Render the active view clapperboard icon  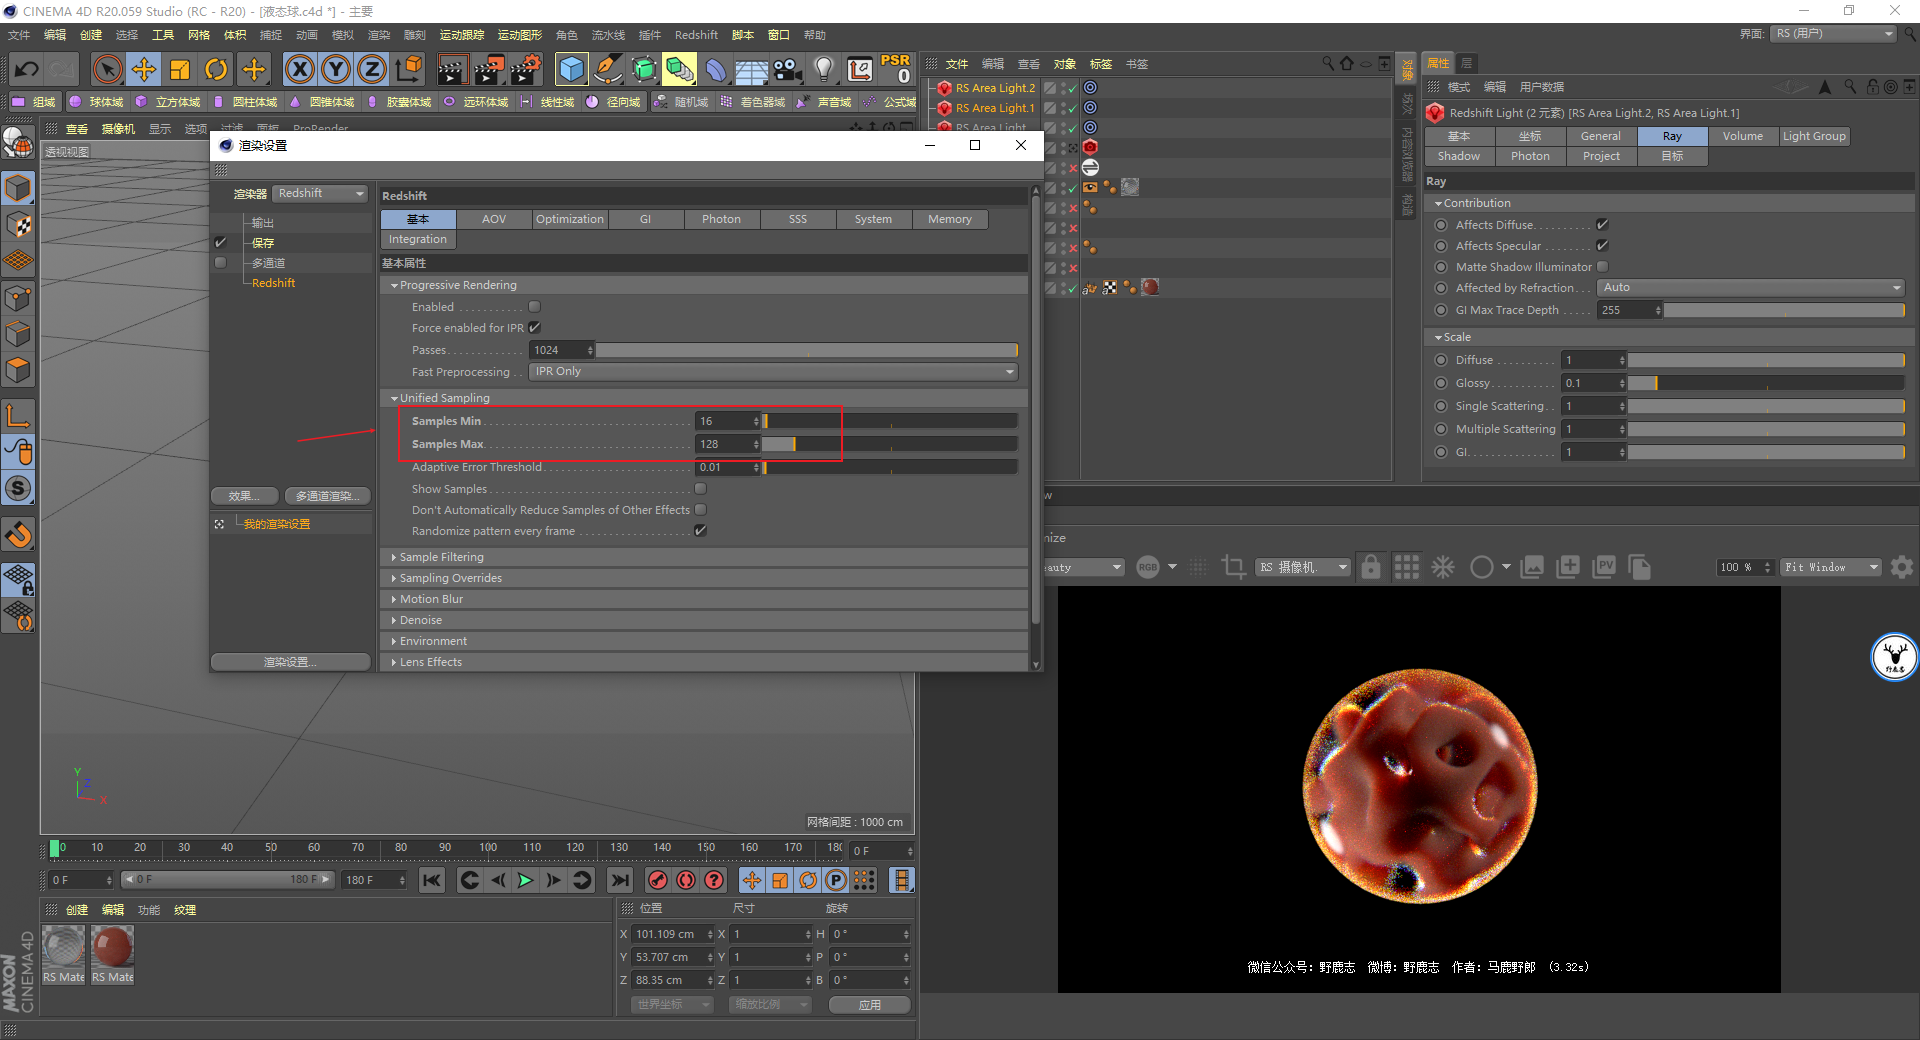452,69
